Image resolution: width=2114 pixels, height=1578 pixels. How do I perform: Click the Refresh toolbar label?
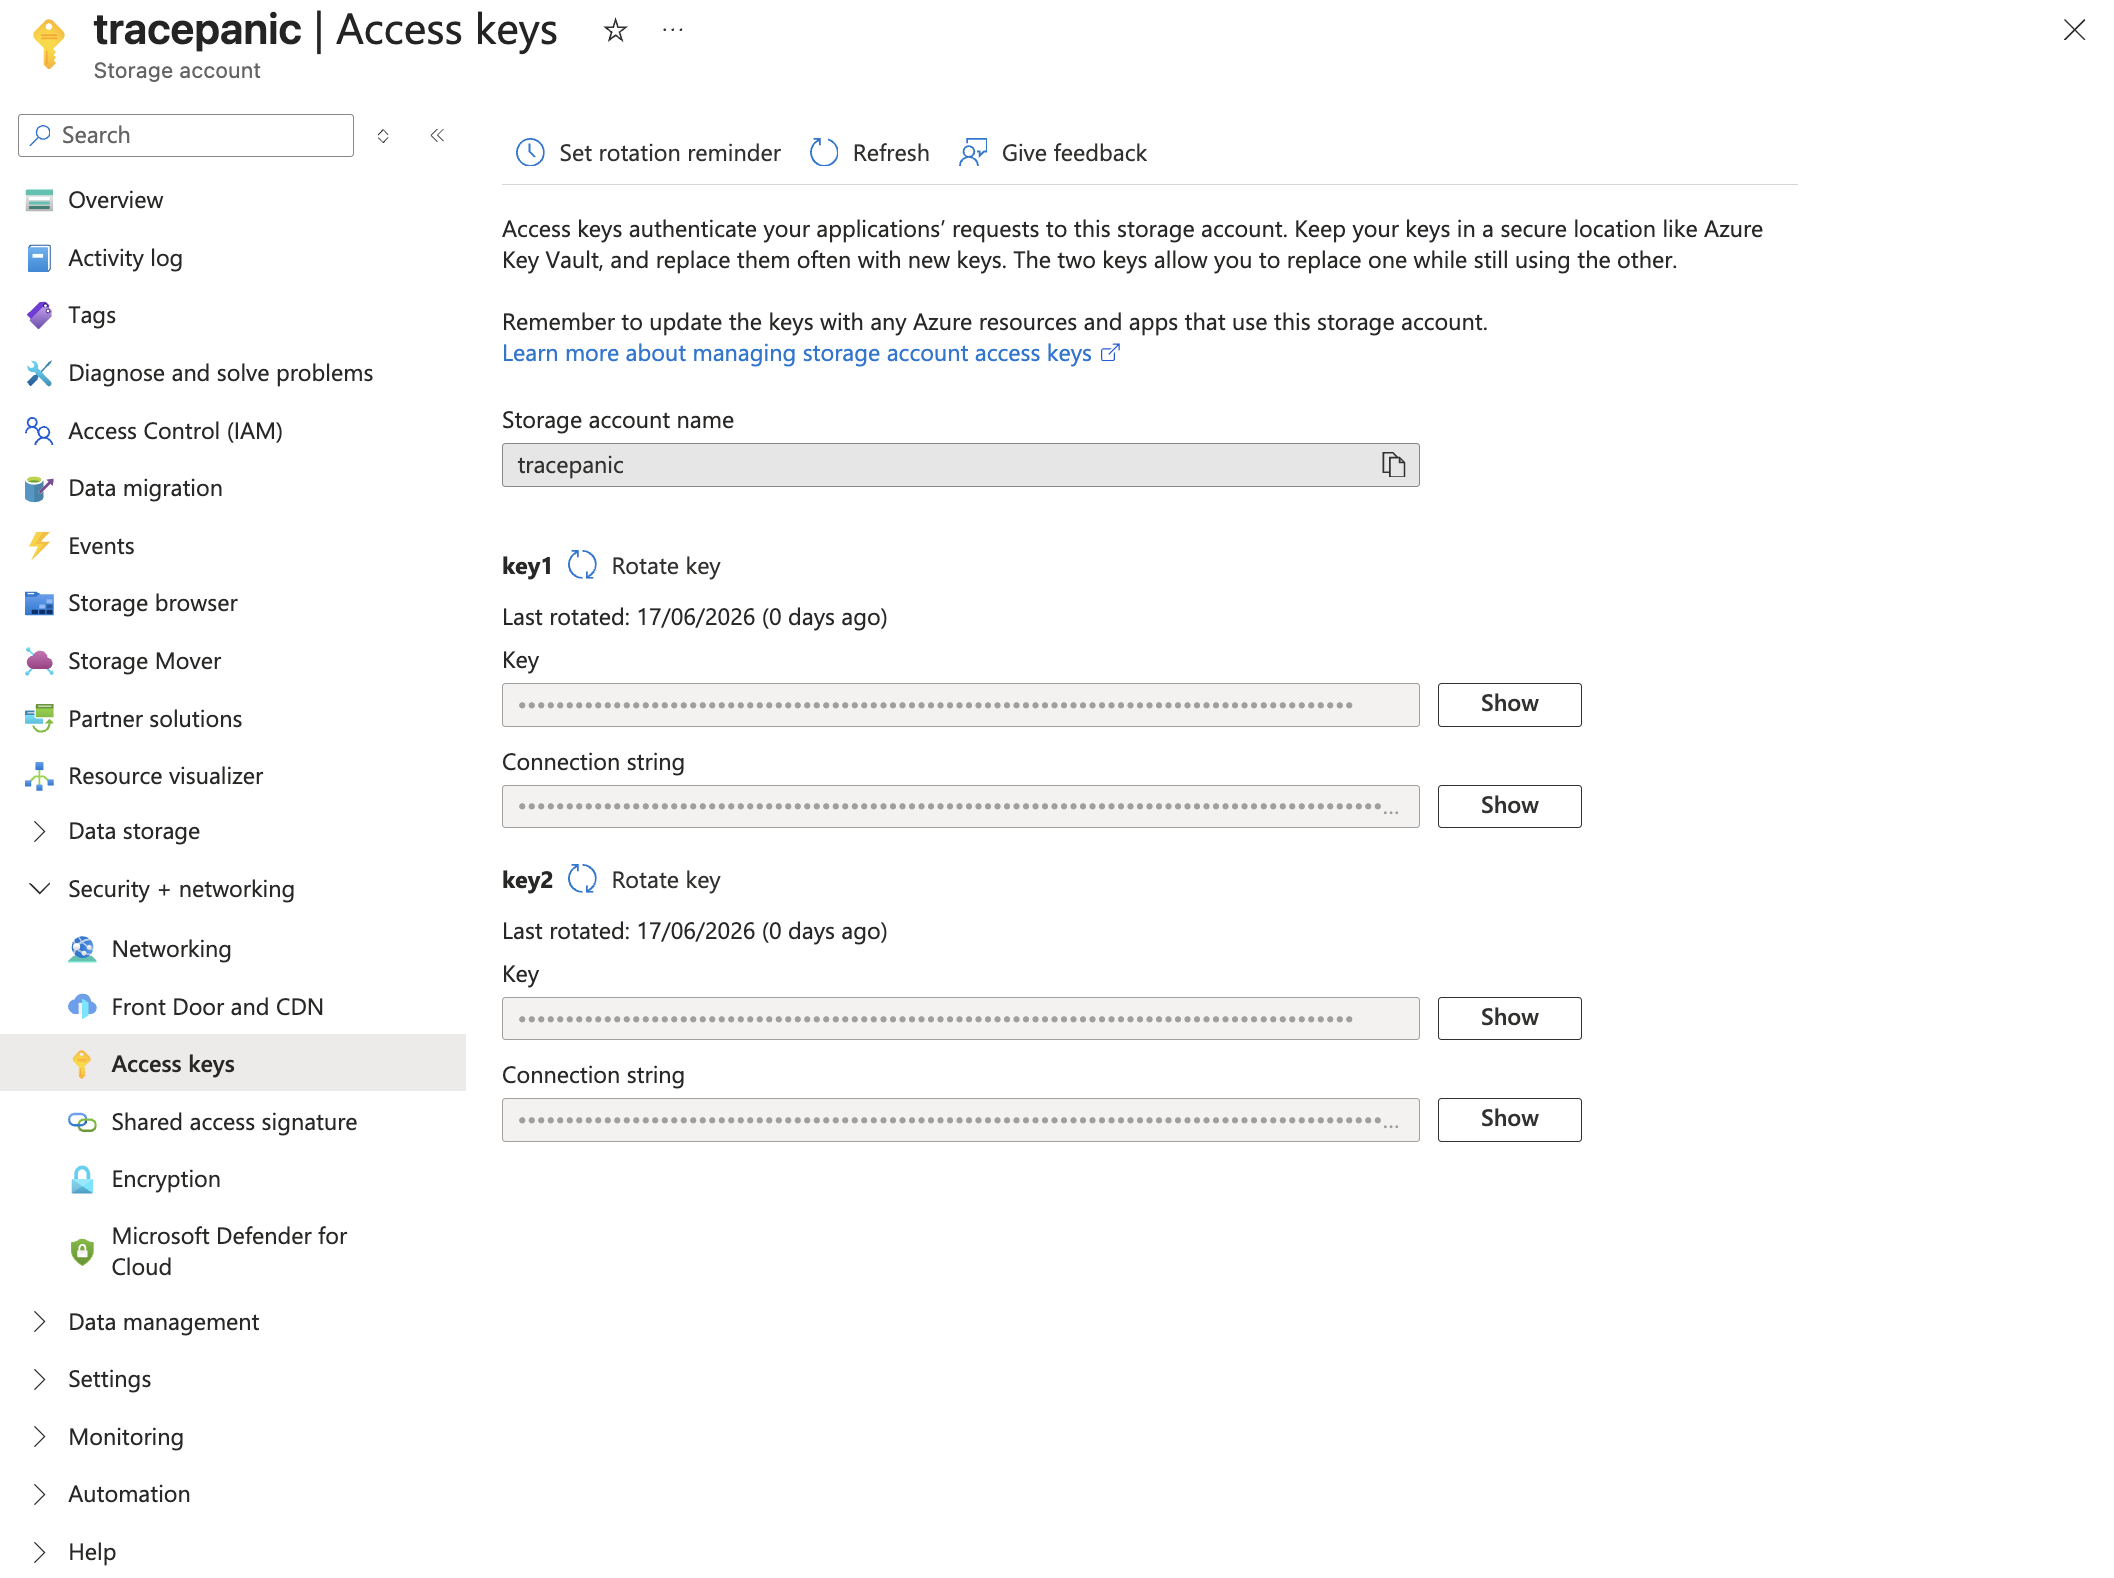pos(891,153)
